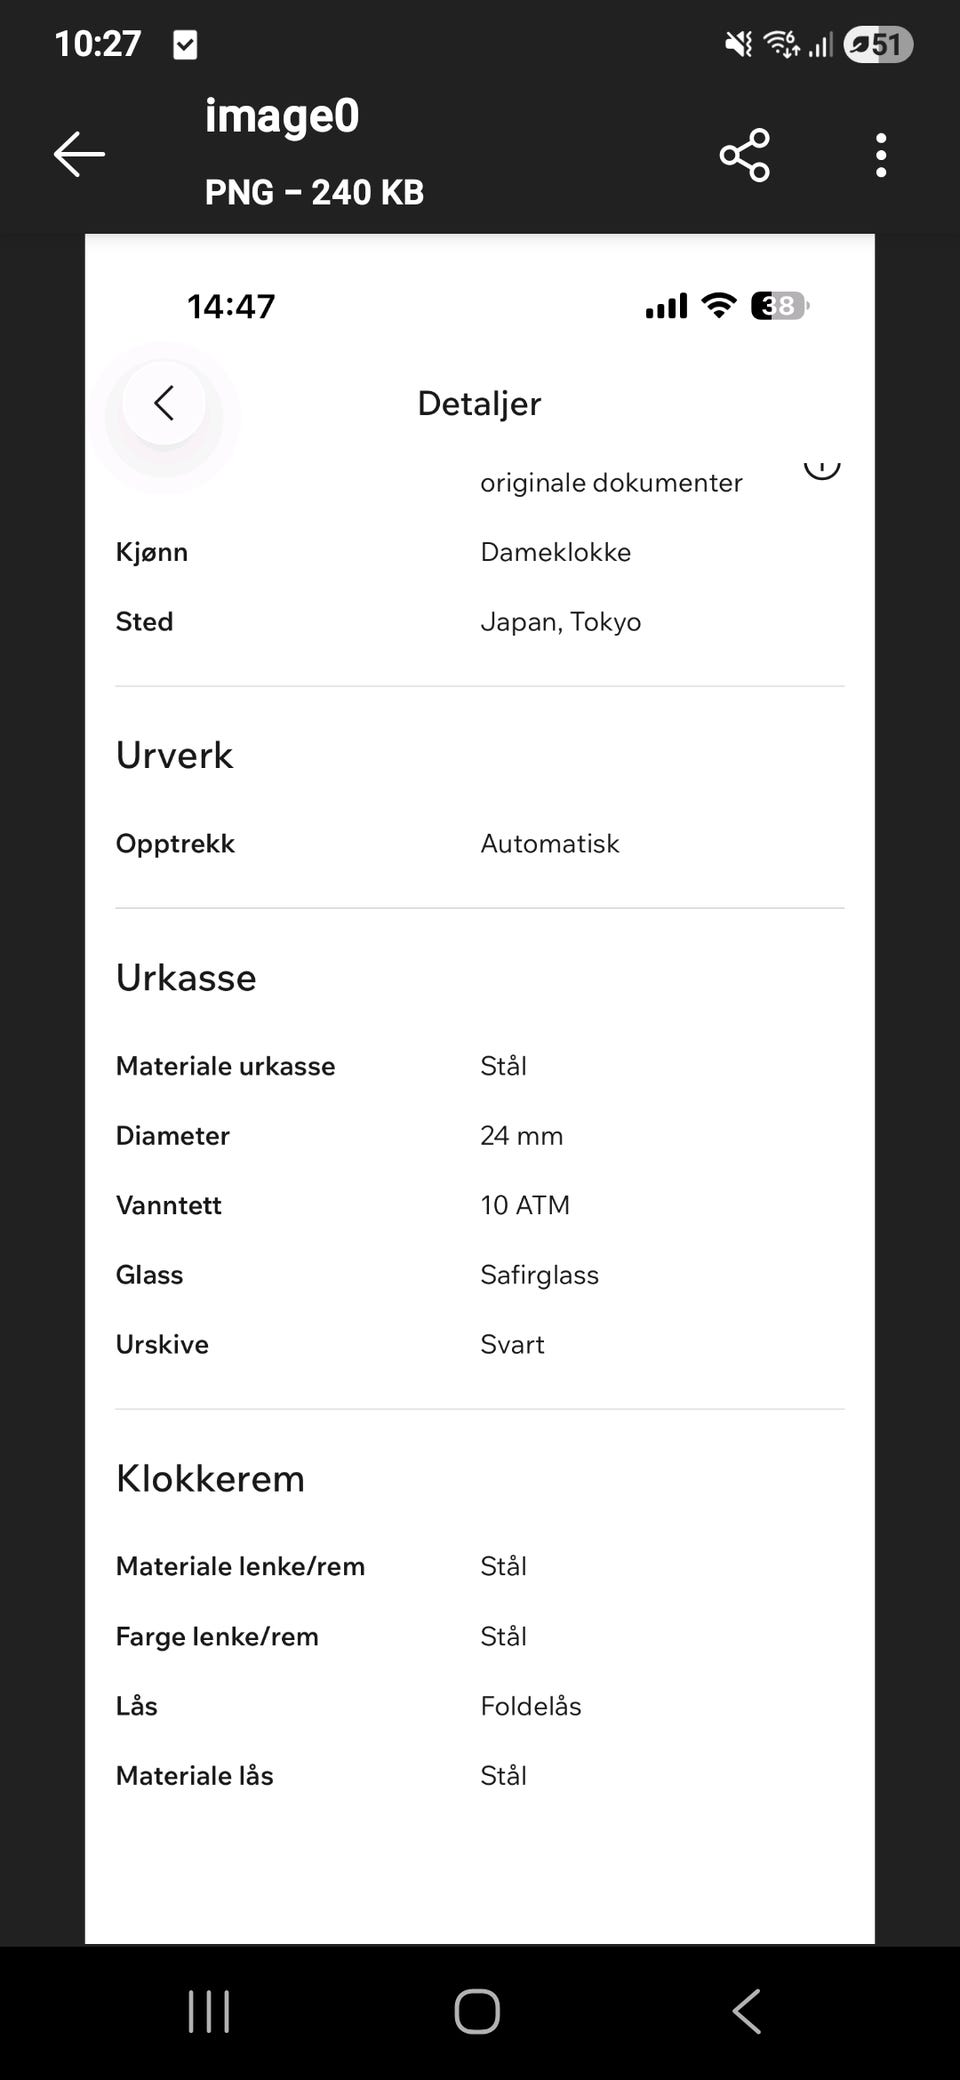This screenshot has height=2080, width=960.
Task: Tap the image0 file title
Action: (282, 116)
